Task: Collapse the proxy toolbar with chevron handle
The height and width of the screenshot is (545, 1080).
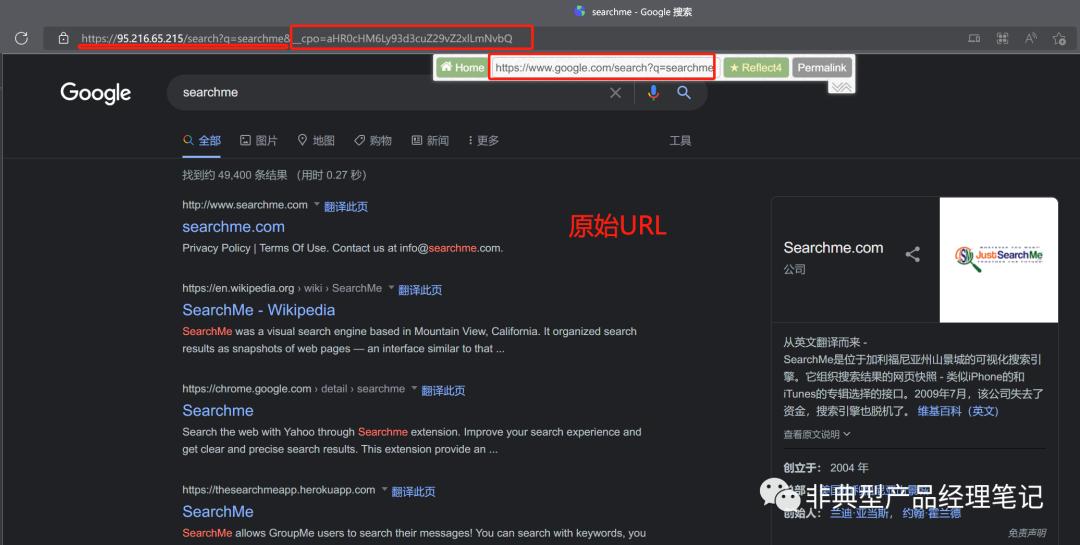Action: (841, 87)
